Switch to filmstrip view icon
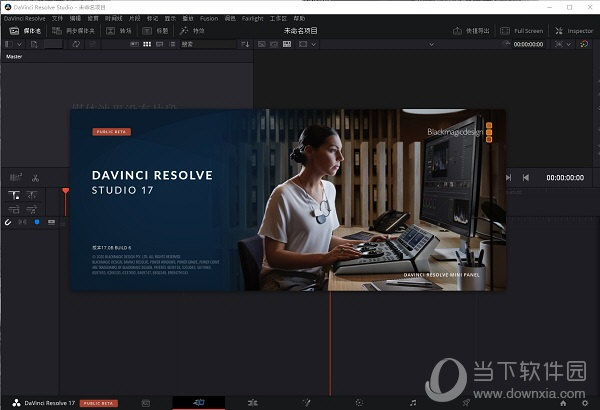The width and height of the screenshot is (600, 410). pyautogui.click(x=134, y=44)
